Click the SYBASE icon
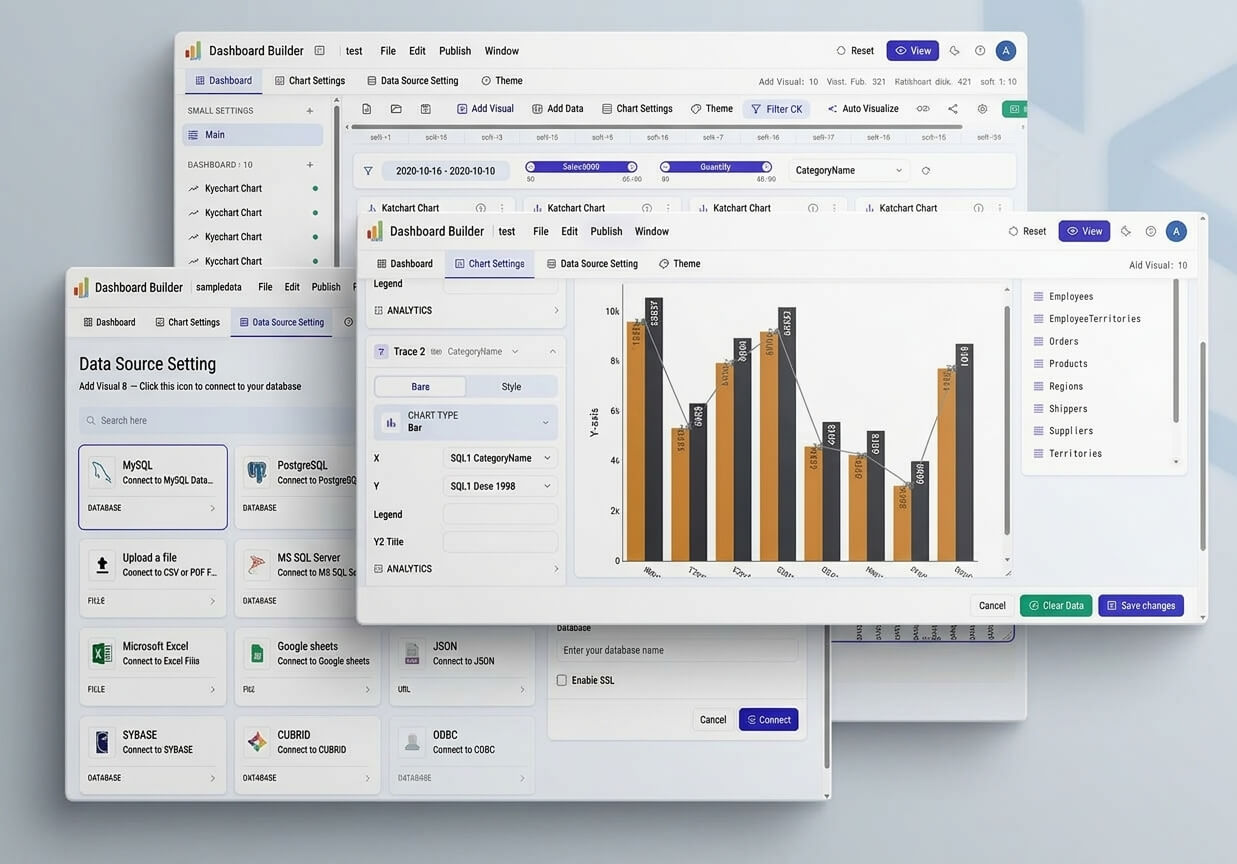Image resolution: width=1237 pixels, height=864 pixels. [x=101, y=742]
